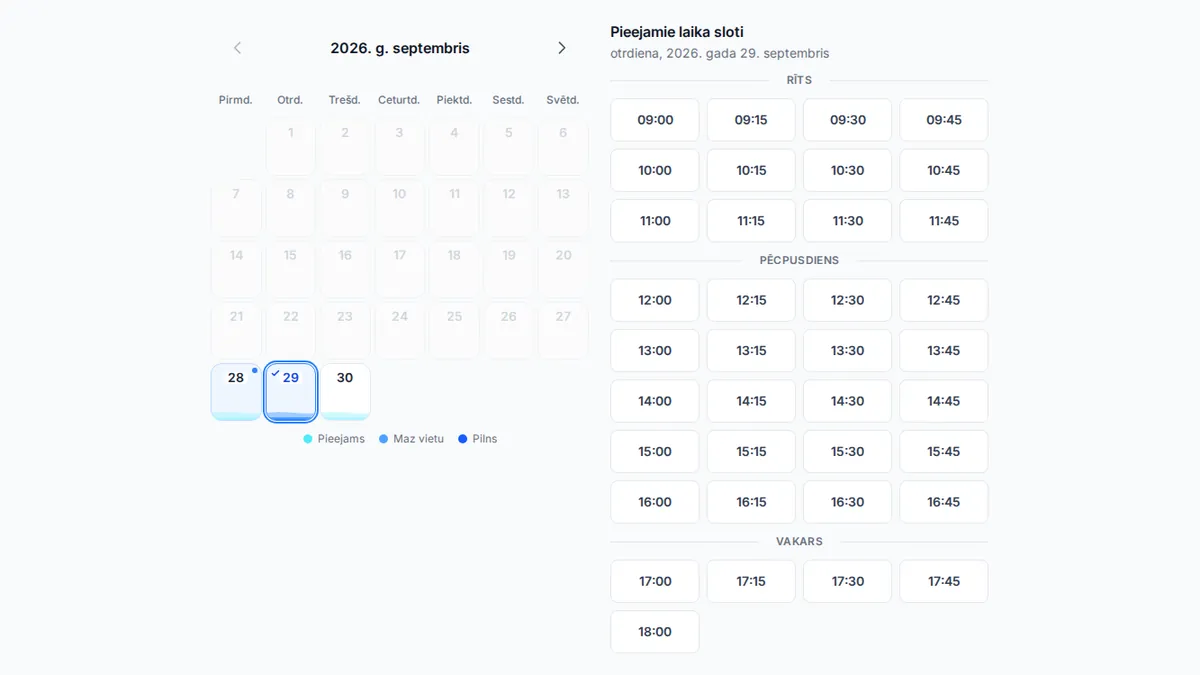
Task: Pick the 13:15 time slot
Action: coord(751,351)
